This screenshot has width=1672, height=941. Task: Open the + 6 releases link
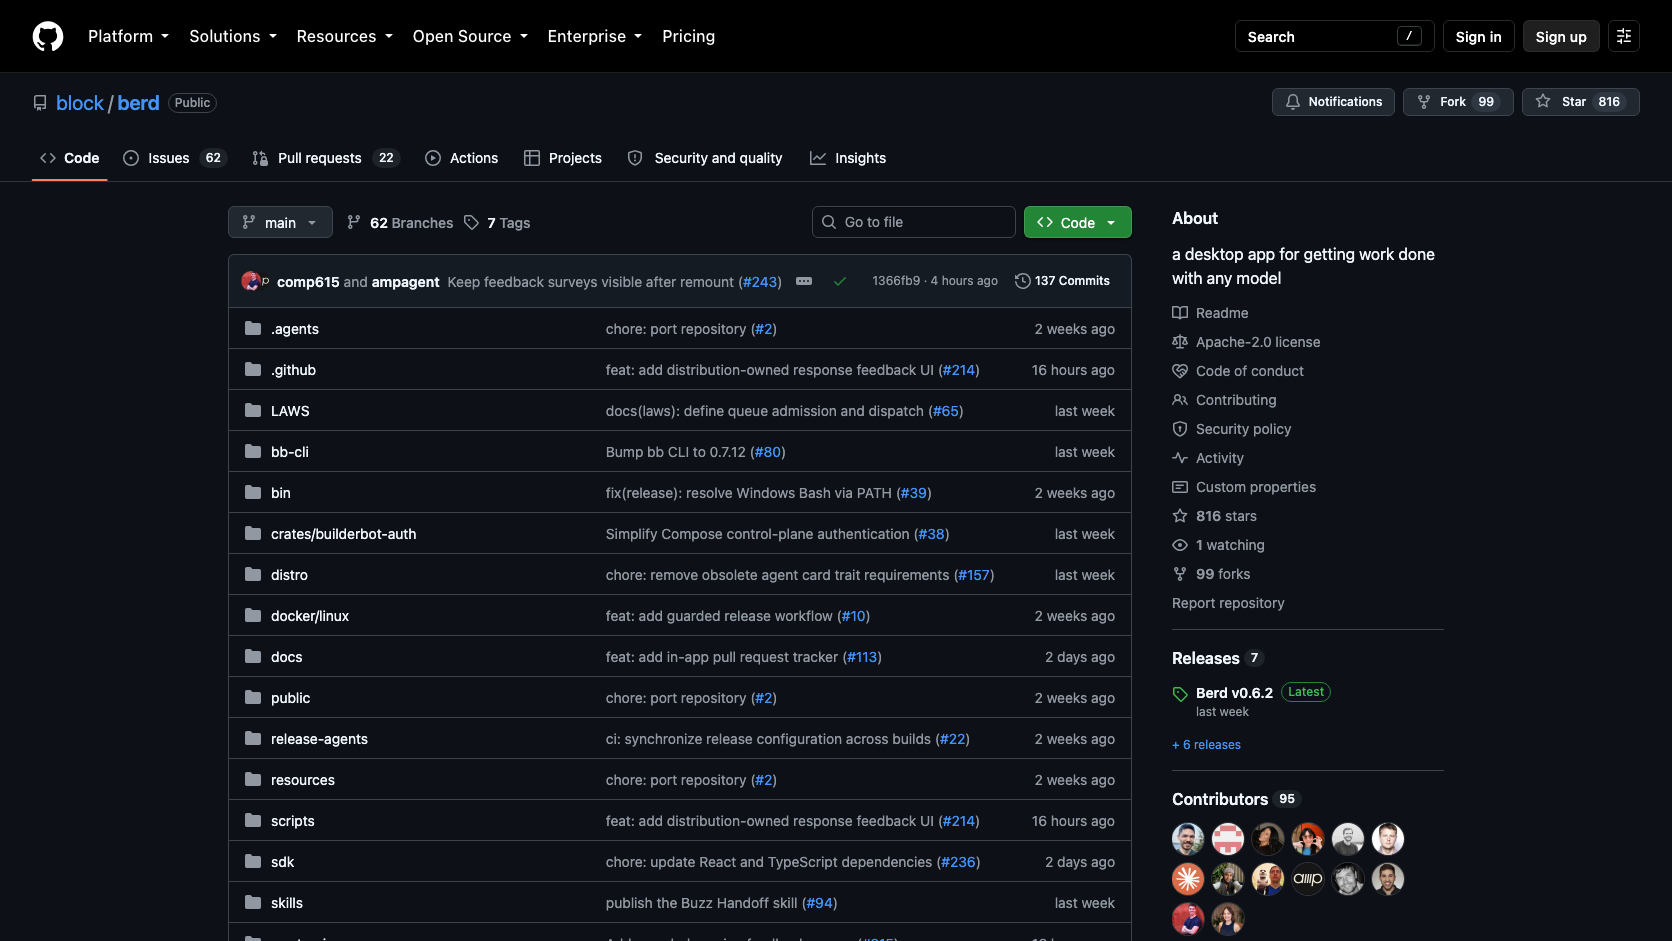1206,745
